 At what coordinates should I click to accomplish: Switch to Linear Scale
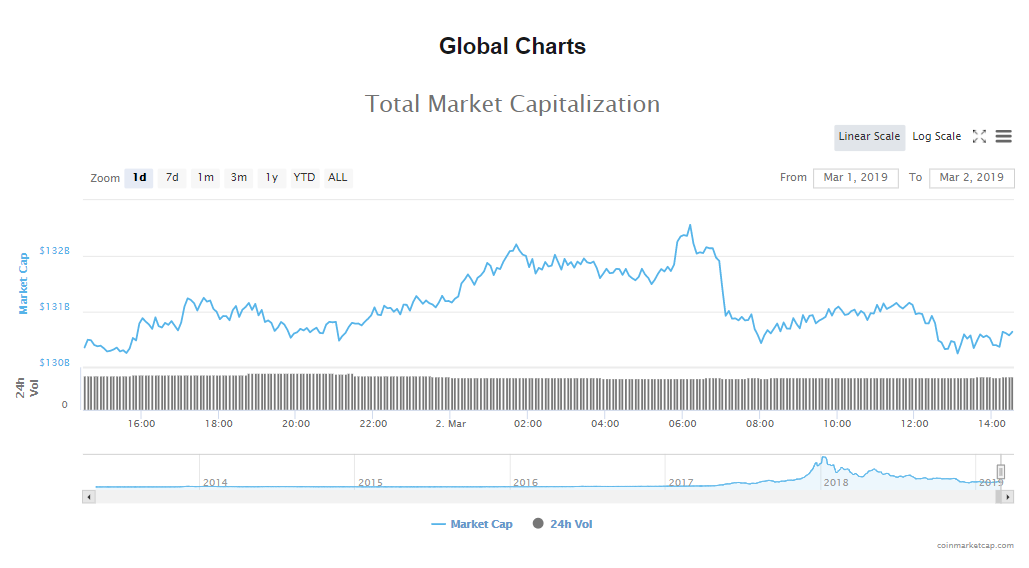[x=869, y=137]
